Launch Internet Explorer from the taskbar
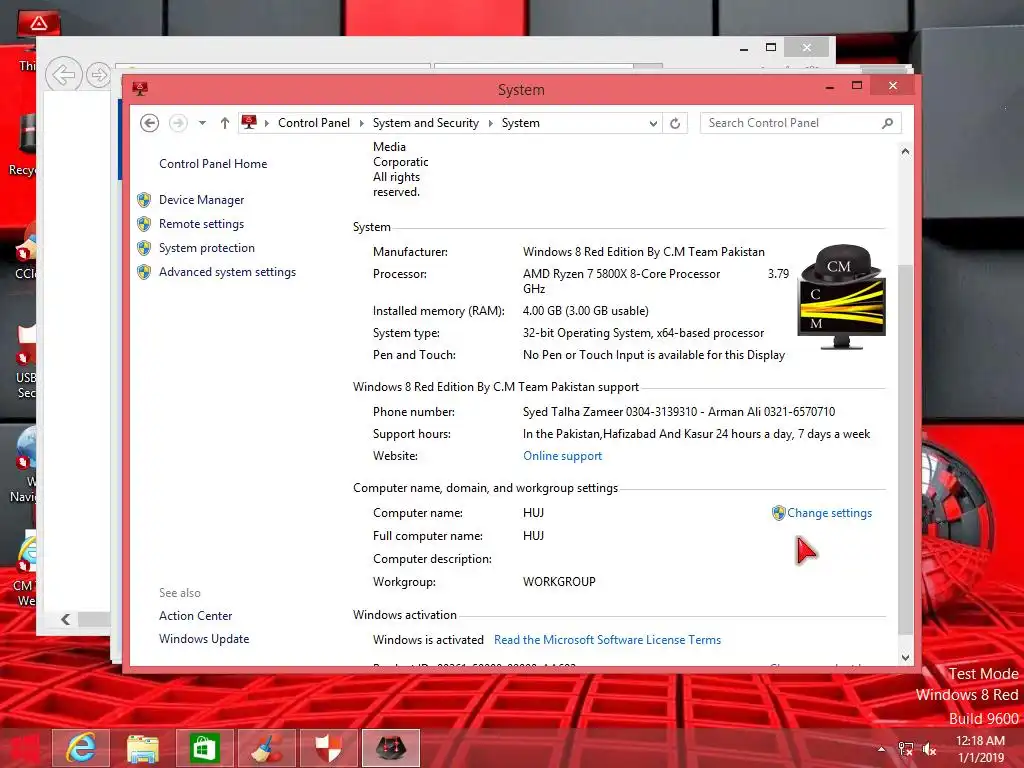Image resolution: width=1024 pixels, height=768 pixels. click(x=81, y=748)
